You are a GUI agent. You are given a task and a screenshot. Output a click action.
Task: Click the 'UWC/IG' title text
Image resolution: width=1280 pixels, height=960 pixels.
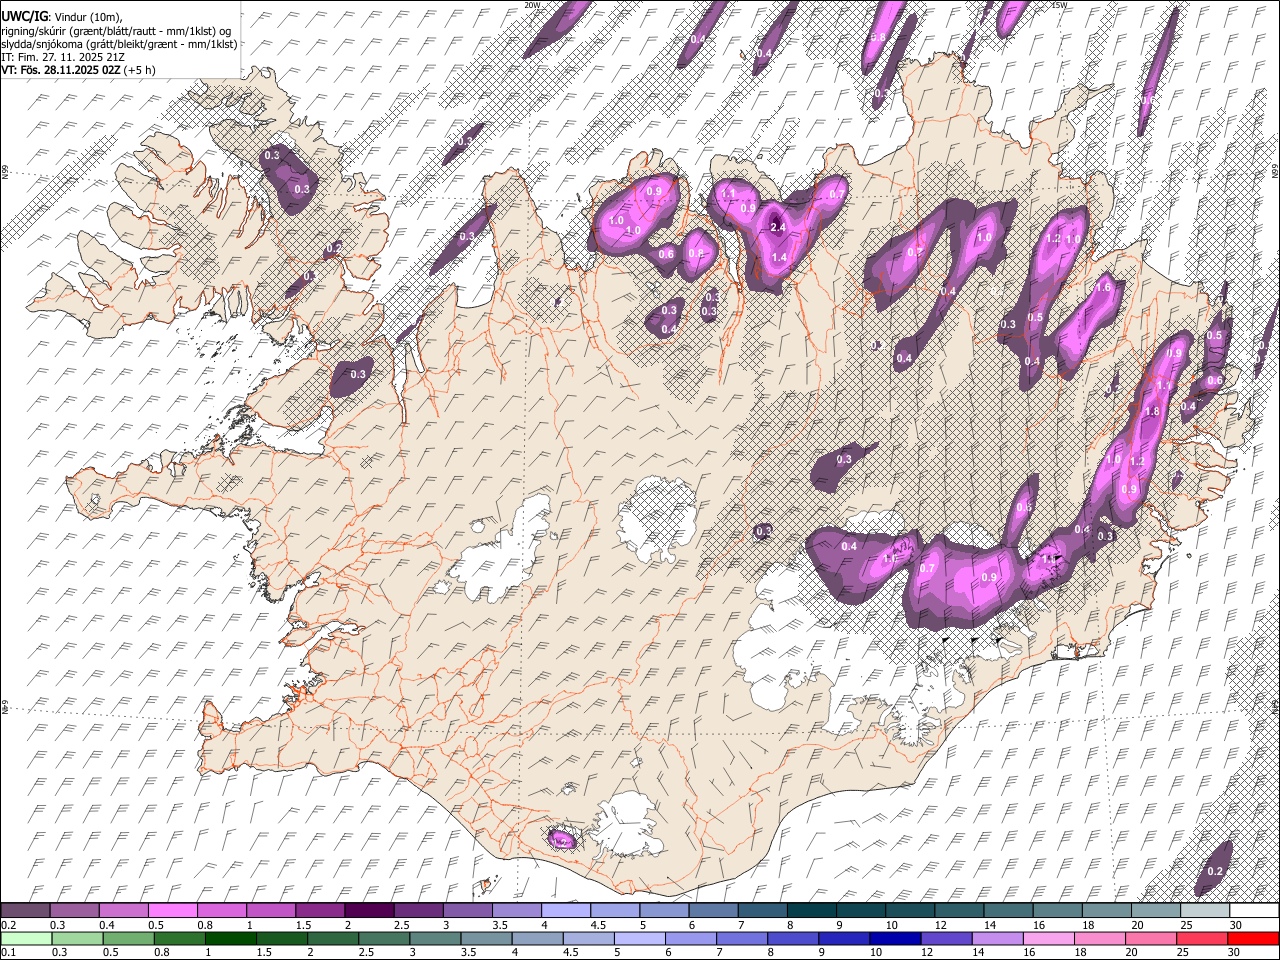point(23,17)
